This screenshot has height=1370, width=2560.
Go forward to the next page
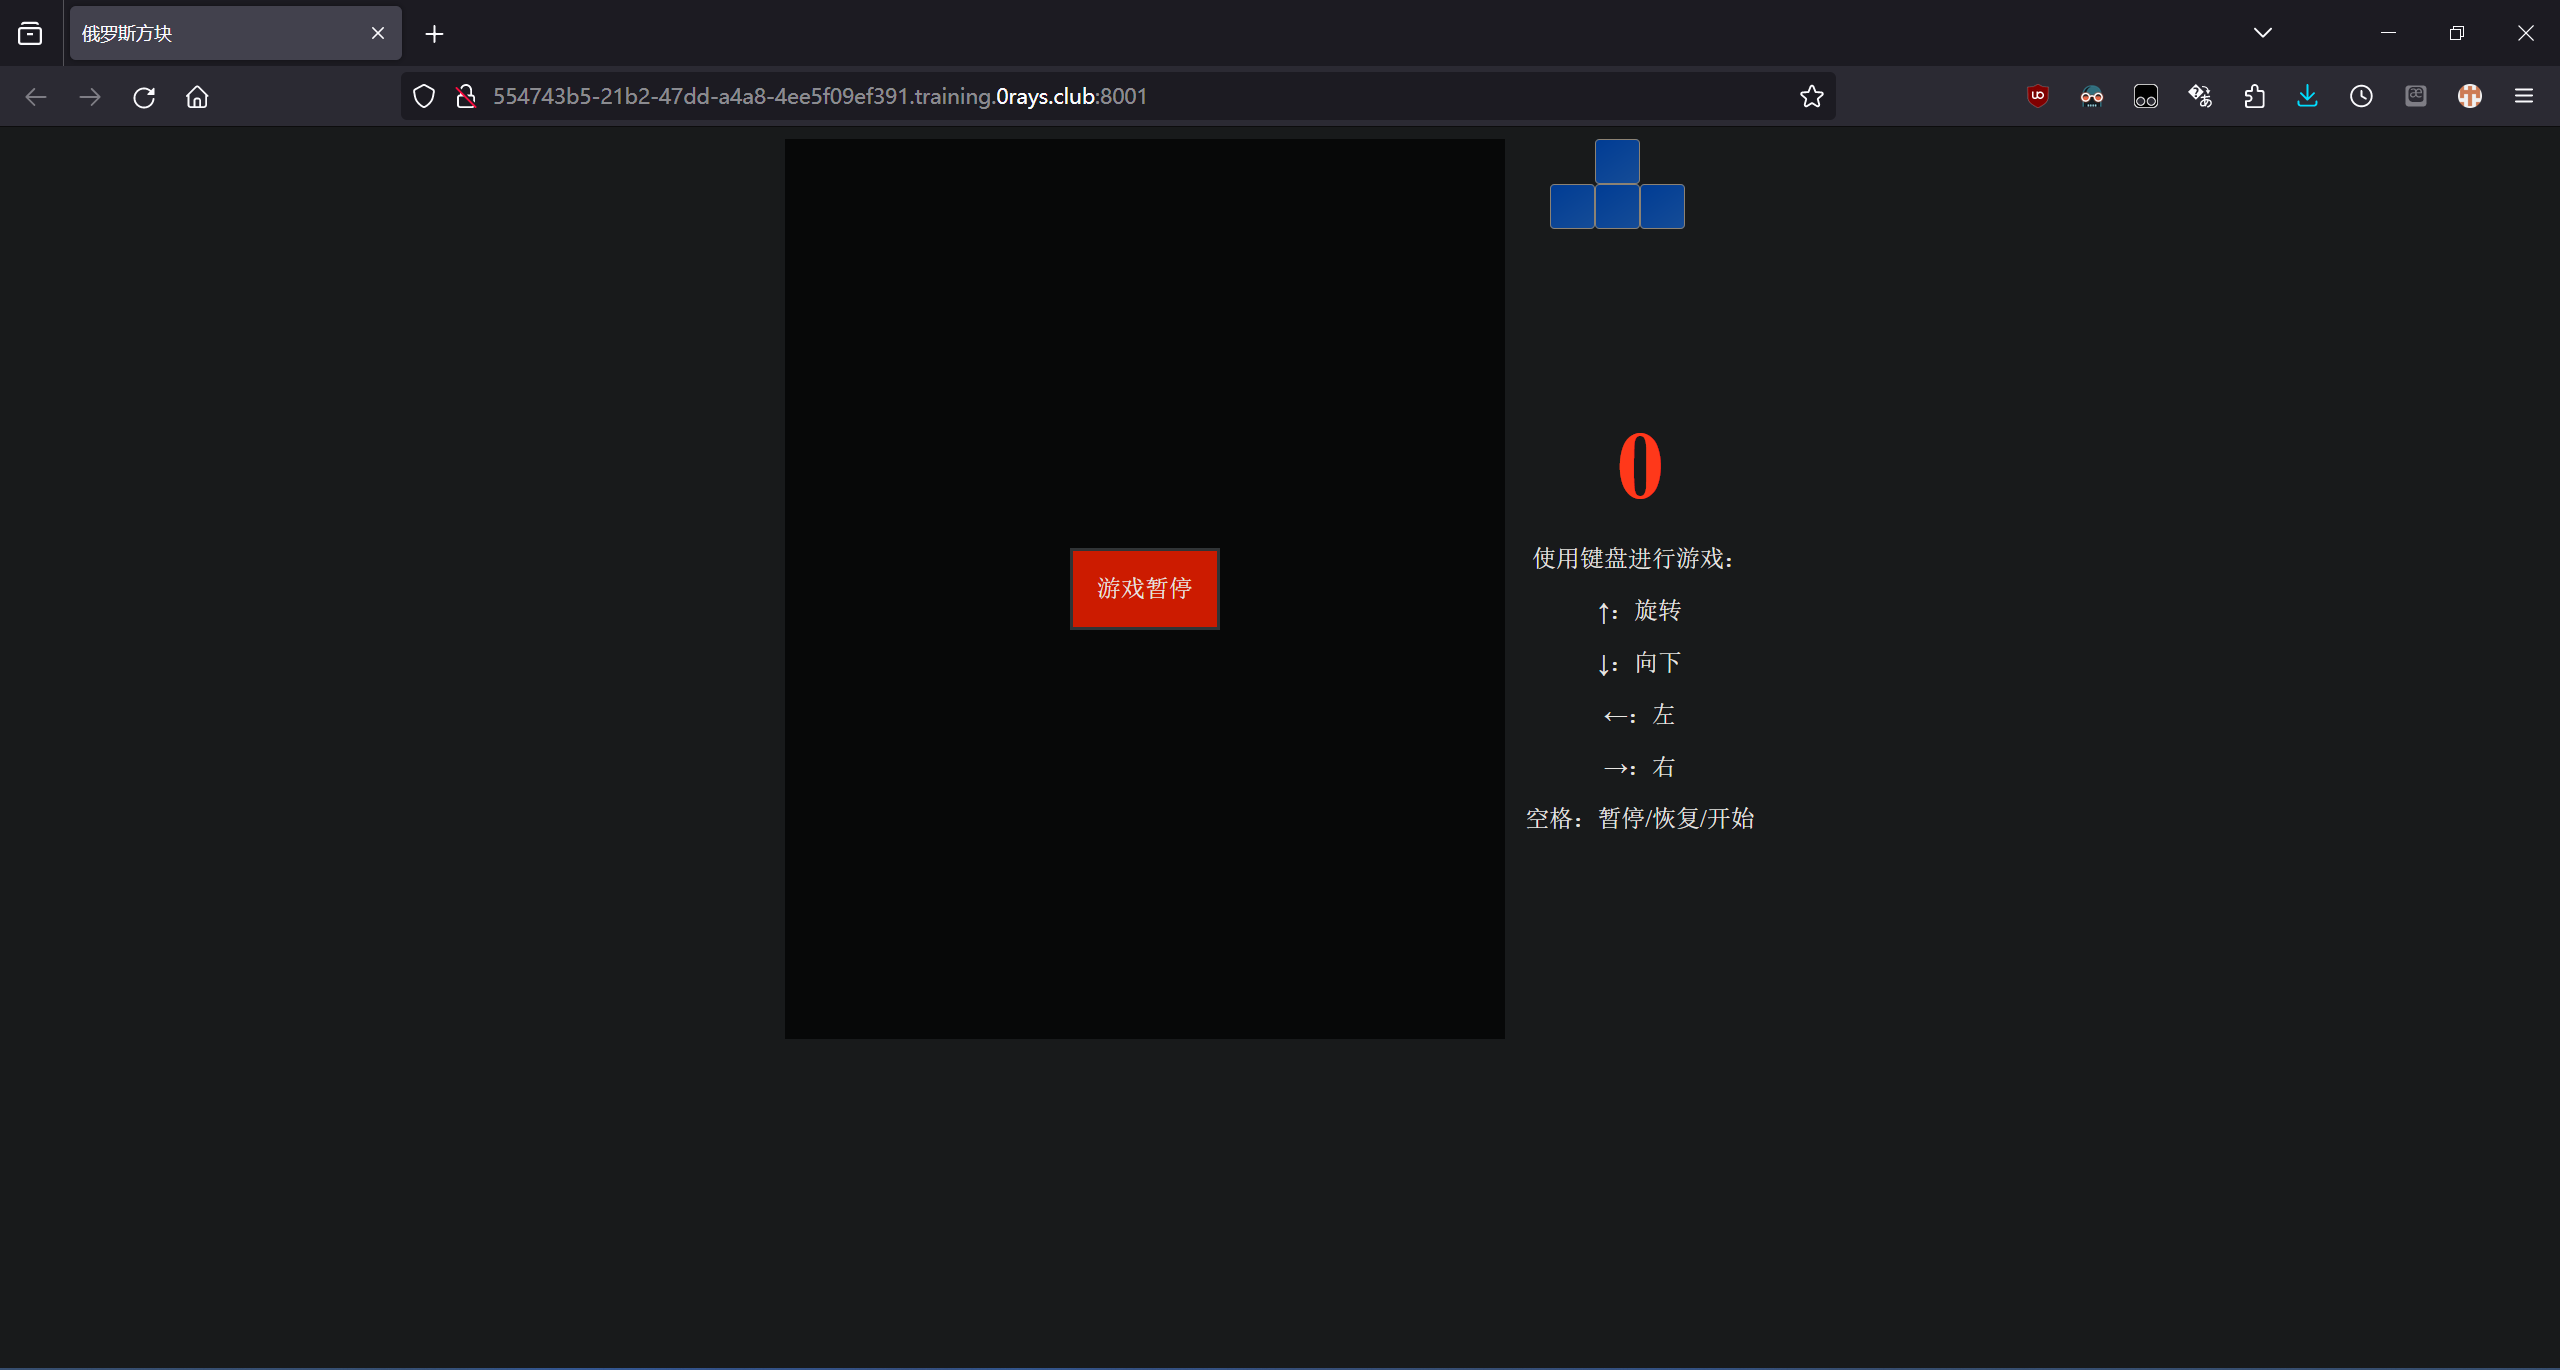coord(90,97)
